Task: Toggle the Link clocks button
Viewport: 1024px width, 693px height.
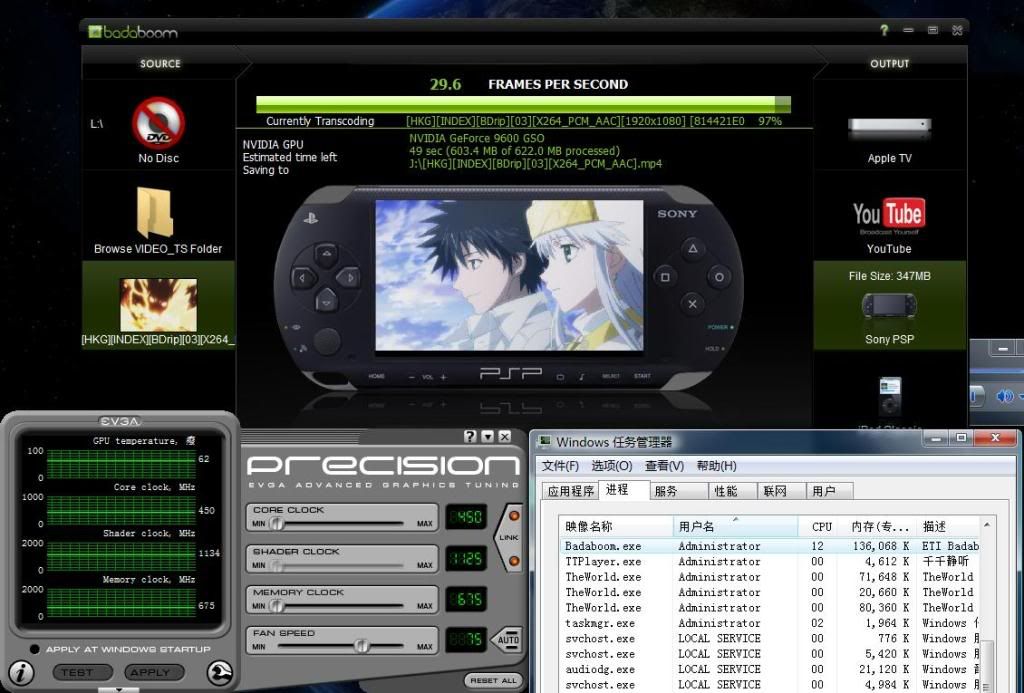Action: pyautogui.click(x=509, y=538)
